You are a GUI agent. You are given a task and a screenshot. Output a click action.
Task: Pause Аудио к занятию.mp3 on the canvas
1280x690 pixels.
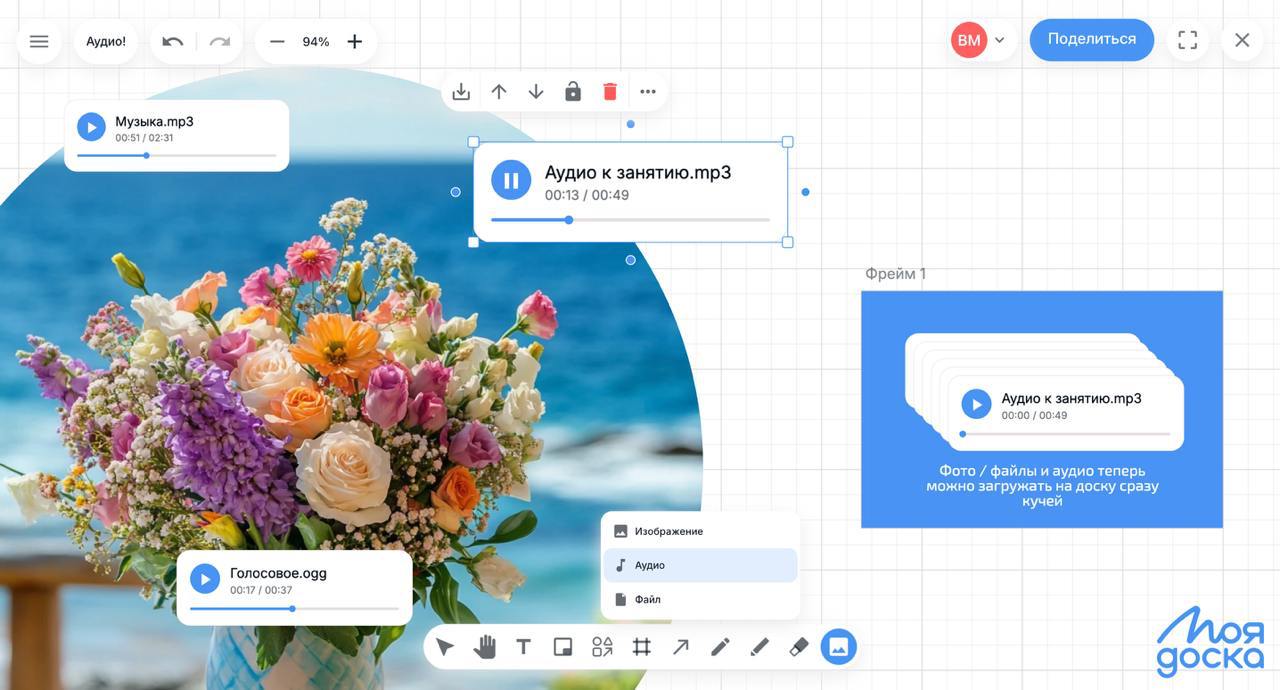511,180
